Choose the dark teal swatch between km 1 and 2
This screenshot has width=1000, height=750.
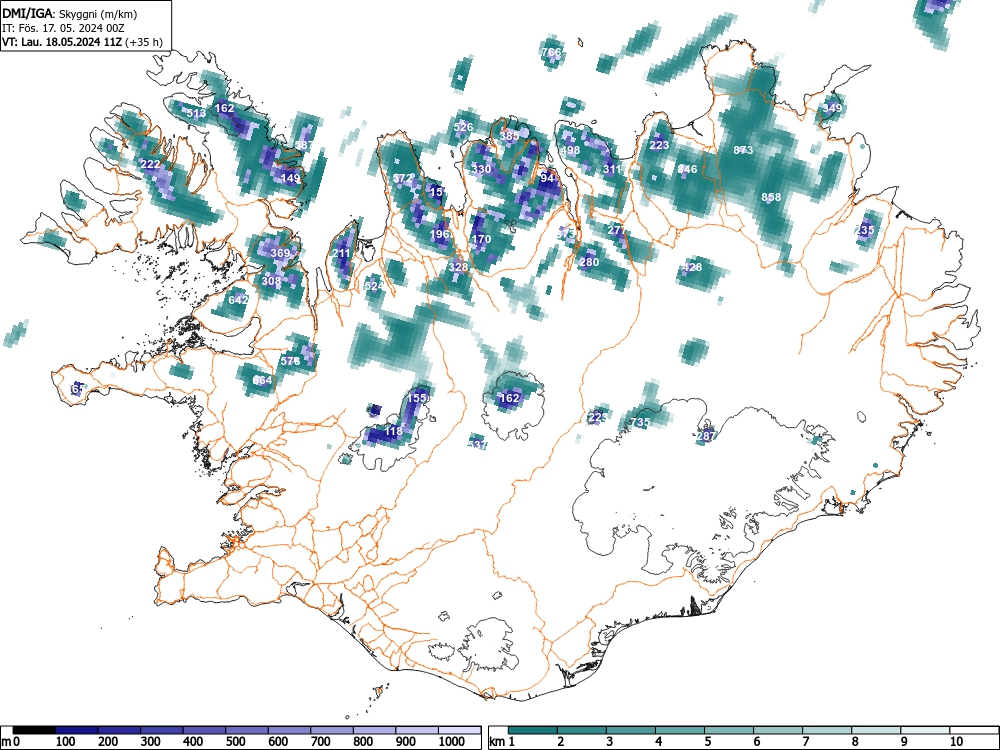533,730
